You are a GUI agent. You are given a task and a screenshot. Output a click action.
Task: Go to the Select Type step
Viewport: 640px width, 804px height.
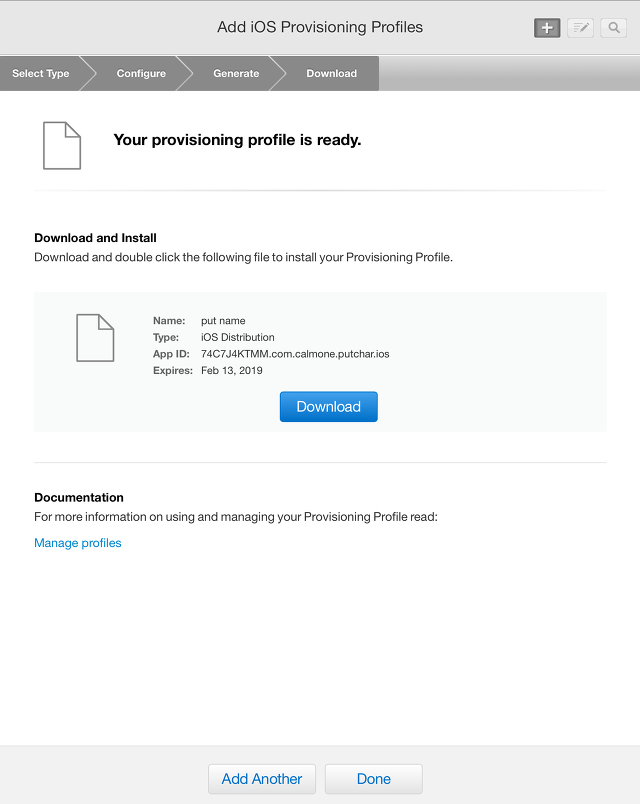(41, 73)
